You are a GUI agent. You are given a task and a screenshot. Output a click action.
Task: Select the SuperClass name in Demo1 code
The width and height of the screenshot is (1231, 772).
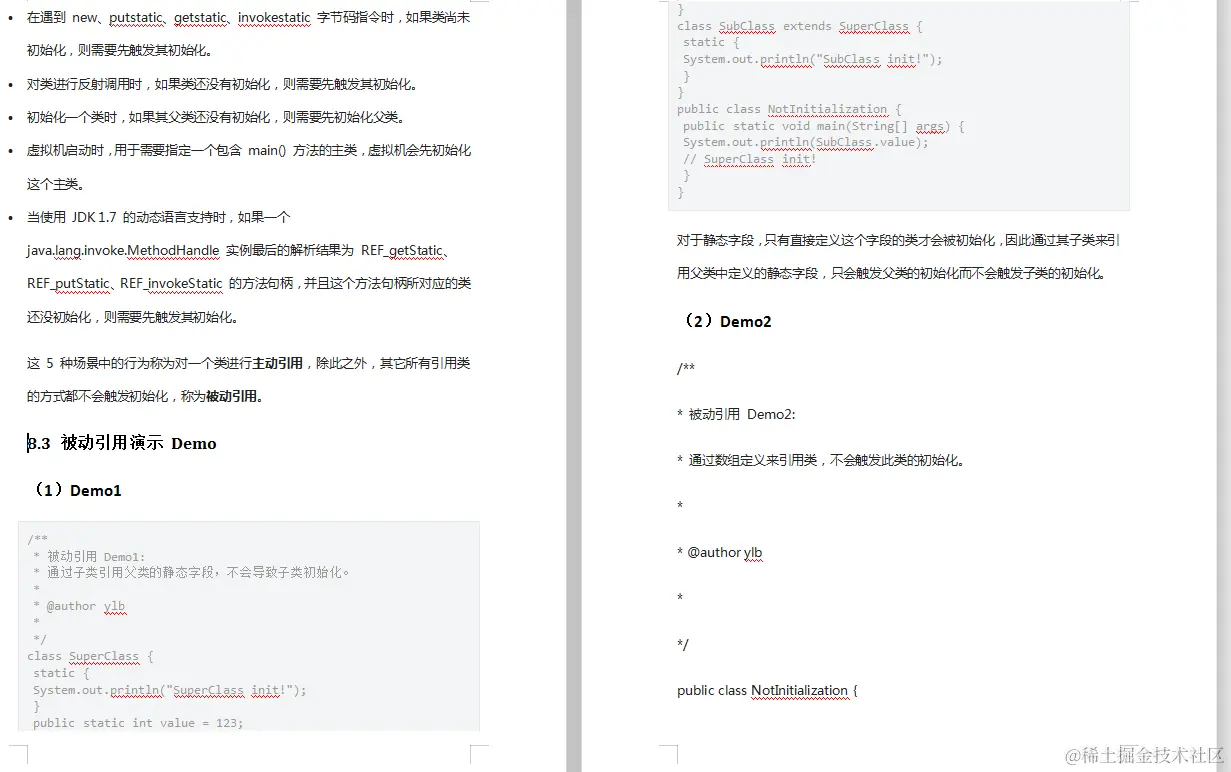coord(103,656)
